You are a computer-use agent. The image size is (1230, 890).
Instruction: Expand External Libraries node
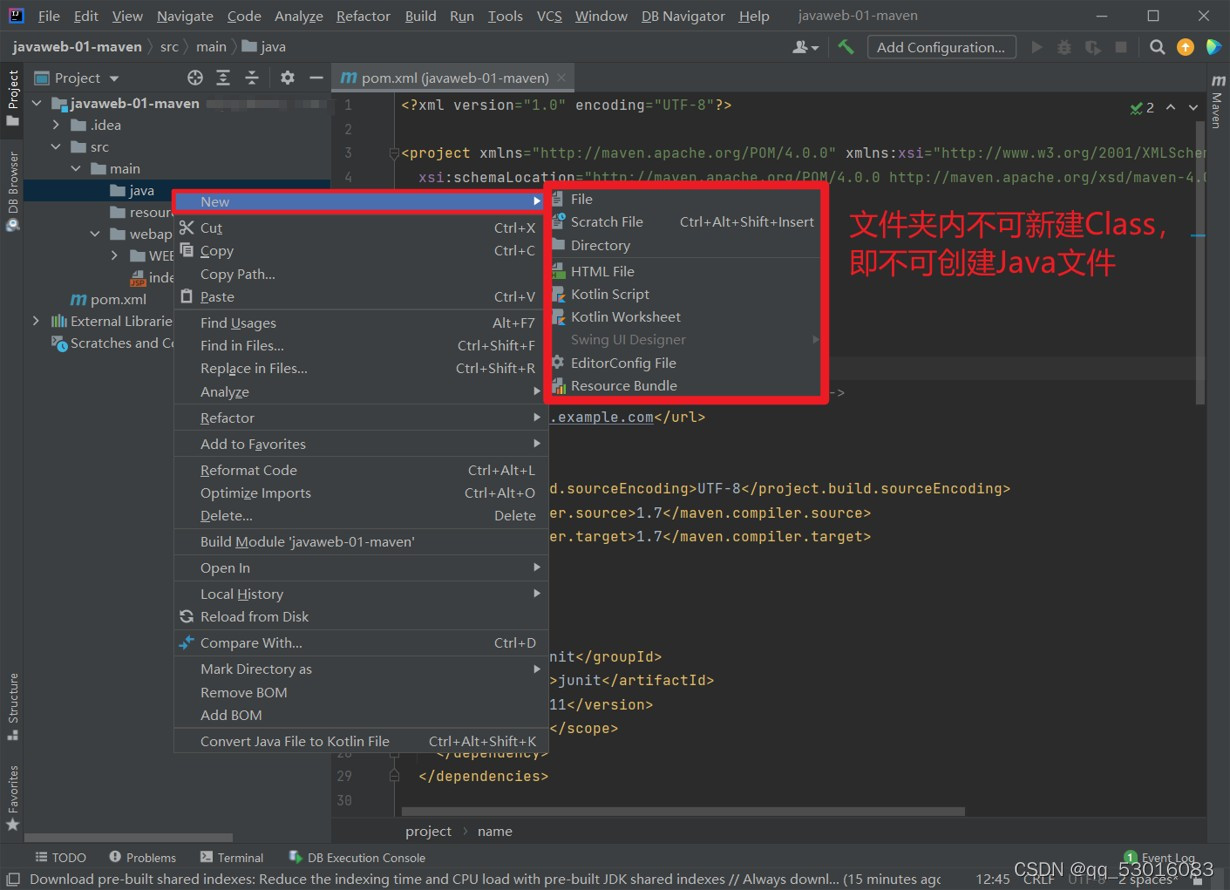coord(37,321)
